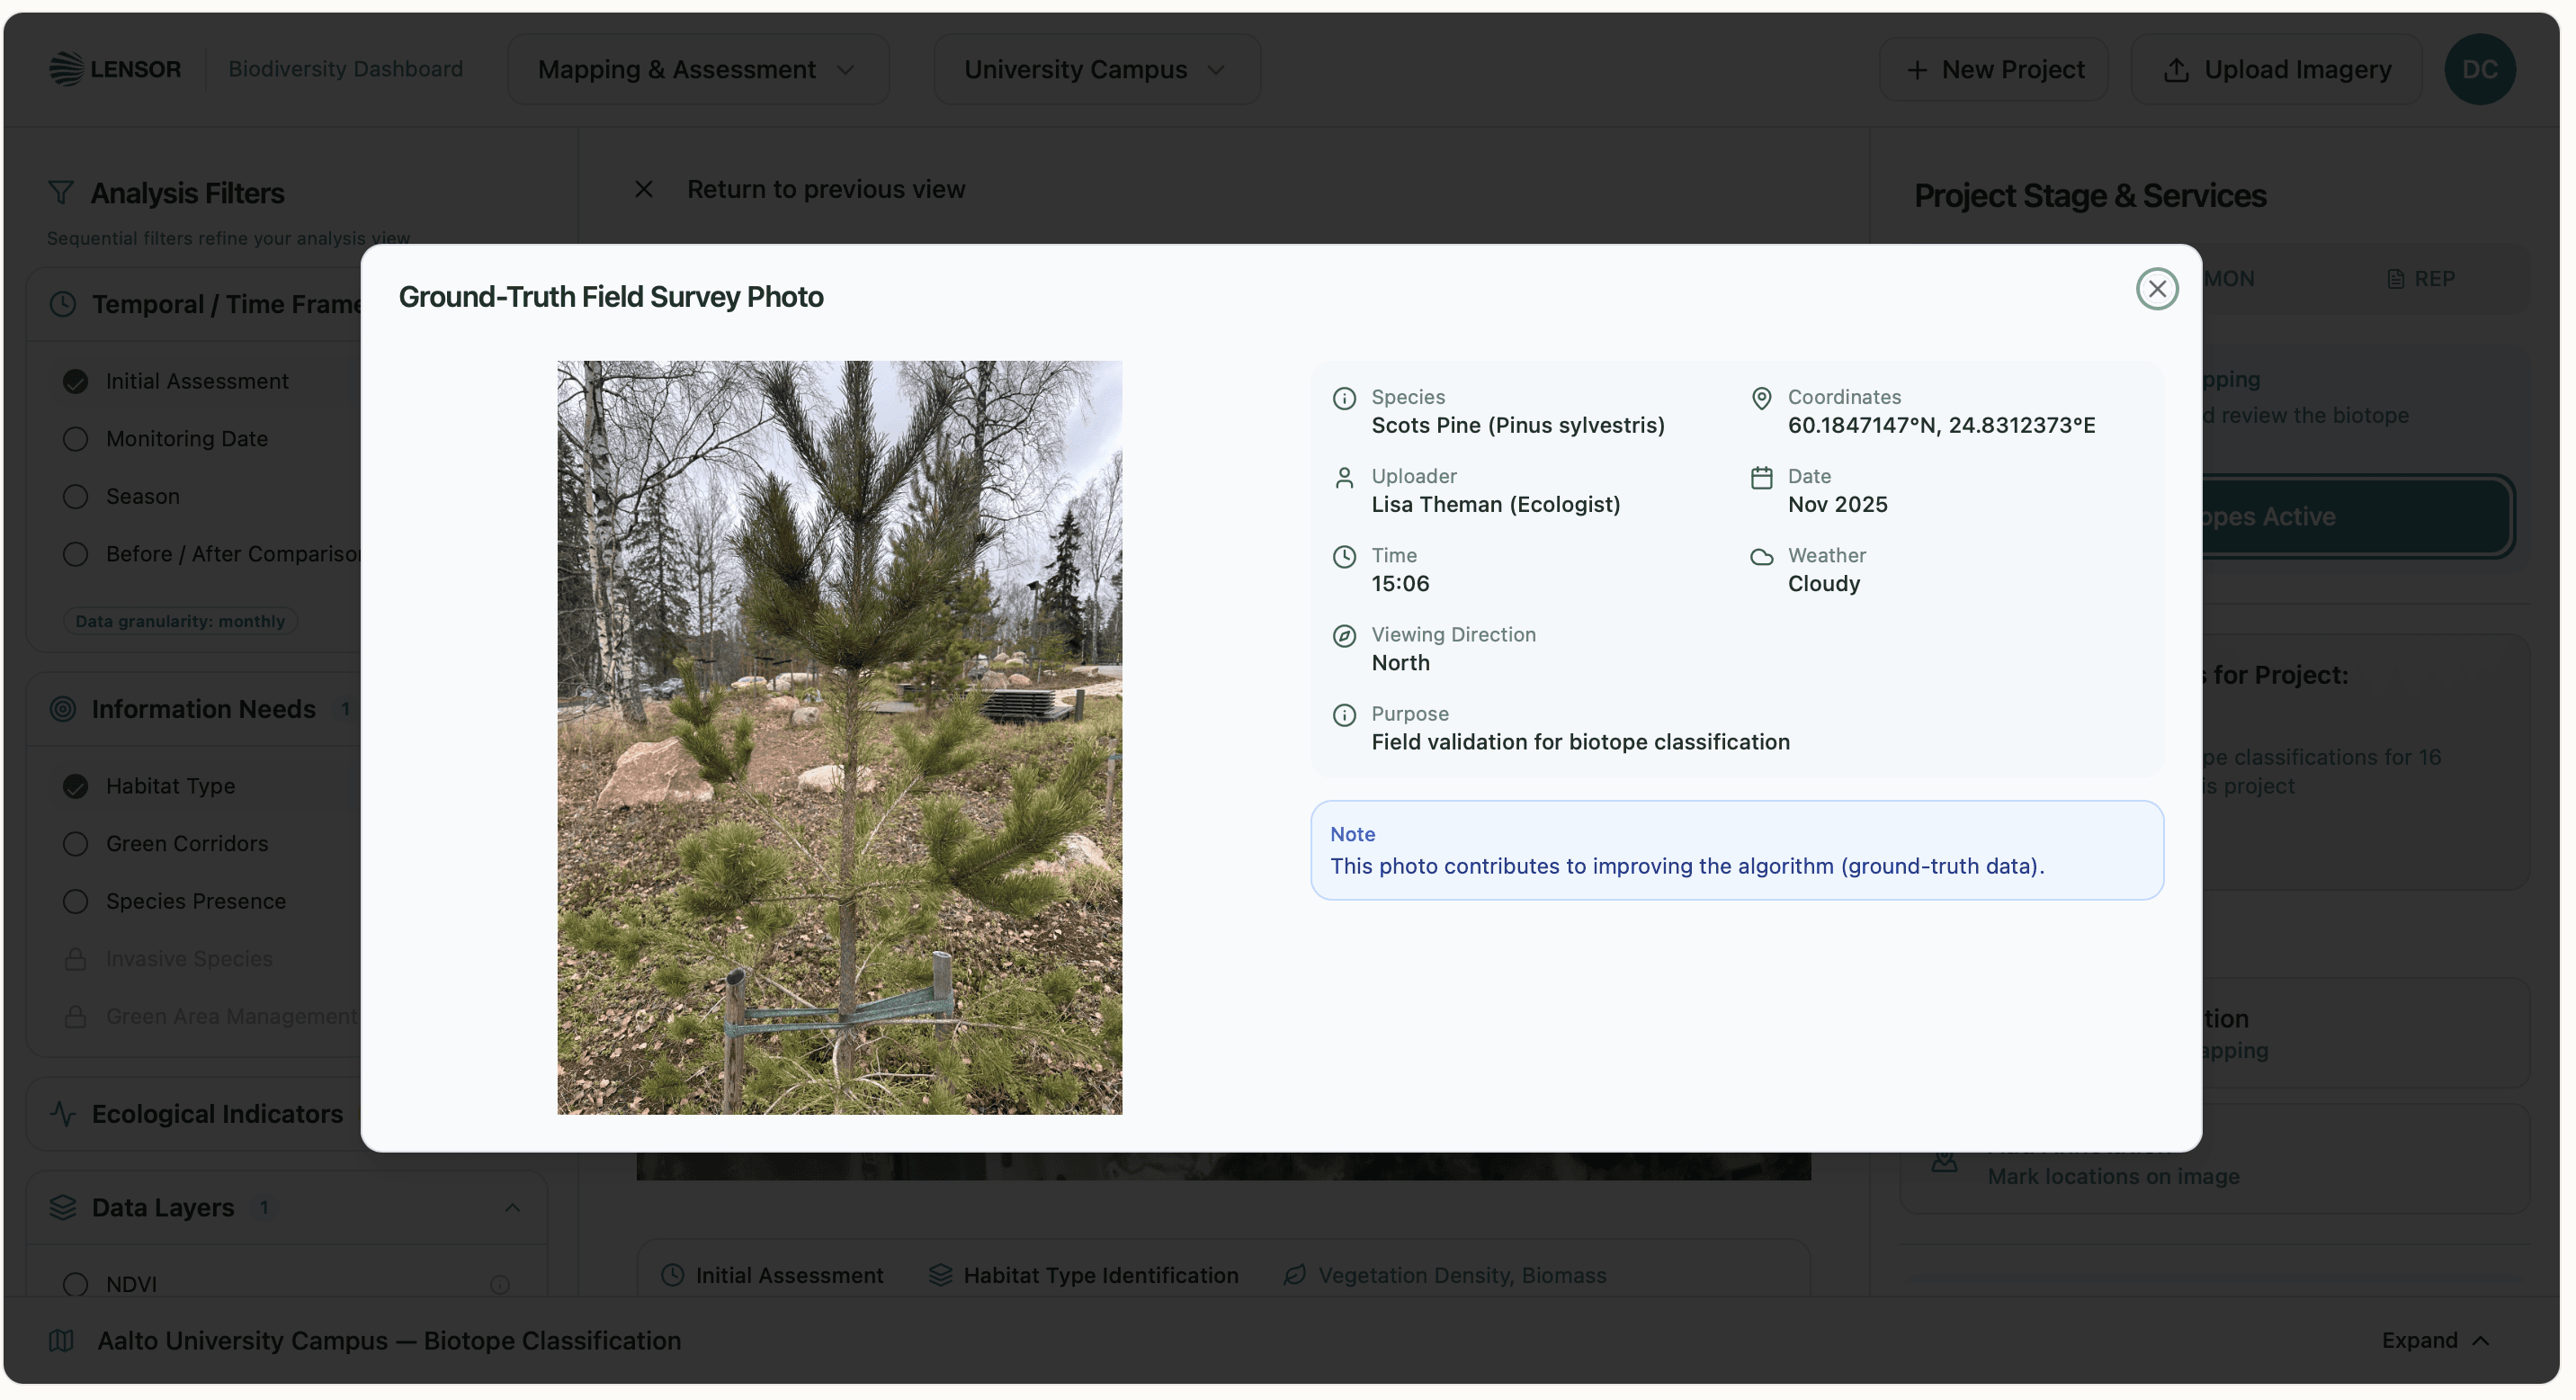Click the NDVI info icon
The image size is (2576, 1400).
pos(500,1284)
